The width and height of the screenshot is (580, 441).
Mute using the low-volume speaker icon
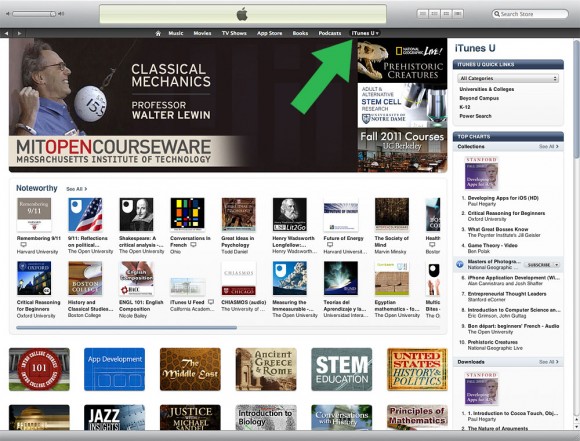tap(7, 14)
